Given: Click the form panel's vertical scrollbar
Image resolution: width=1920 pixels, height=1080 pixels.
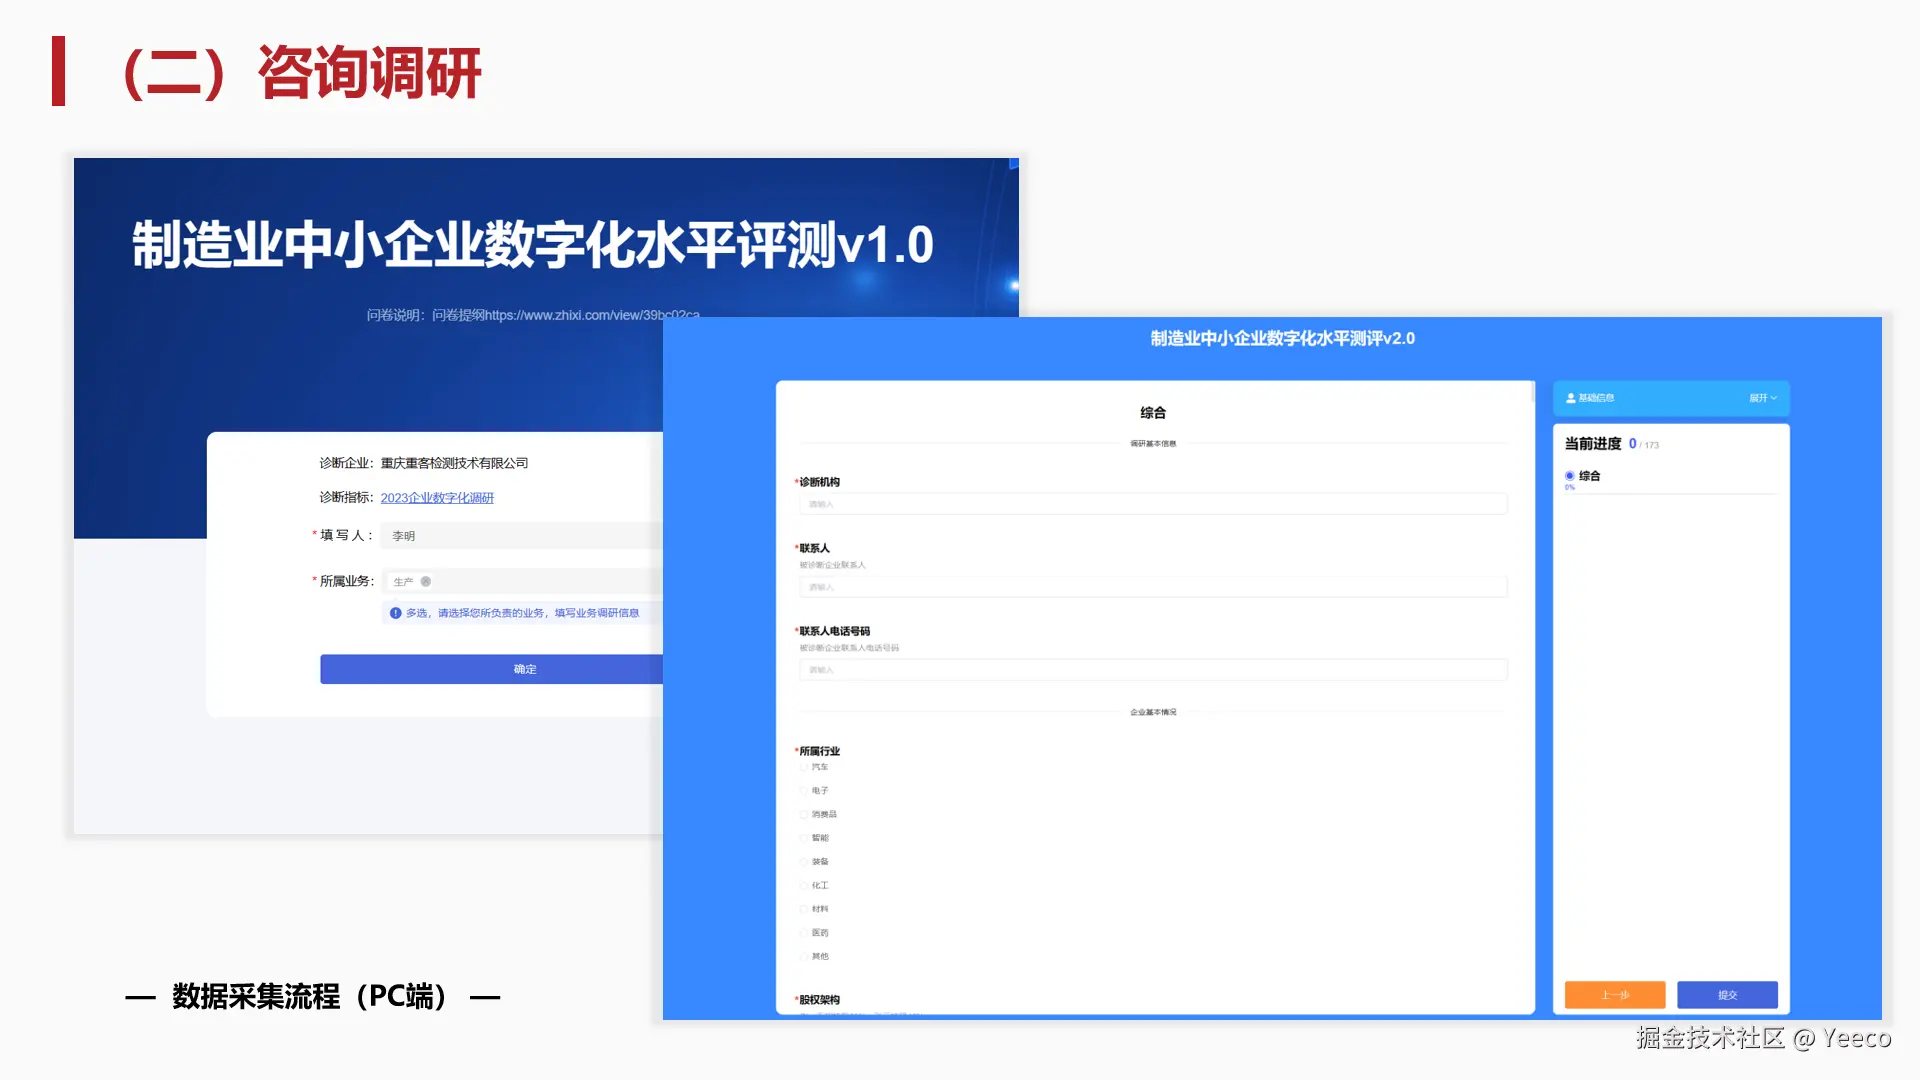Looking at the screenshot, I should coord(1533,391).
